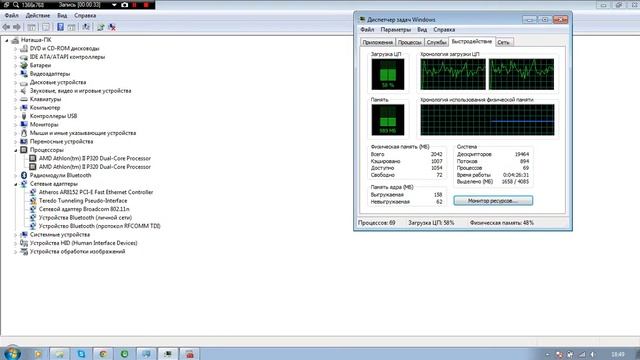This screenshot has height=360, width=640.
Task: Click the blue Help icon in toolbar
Action: 60,27
